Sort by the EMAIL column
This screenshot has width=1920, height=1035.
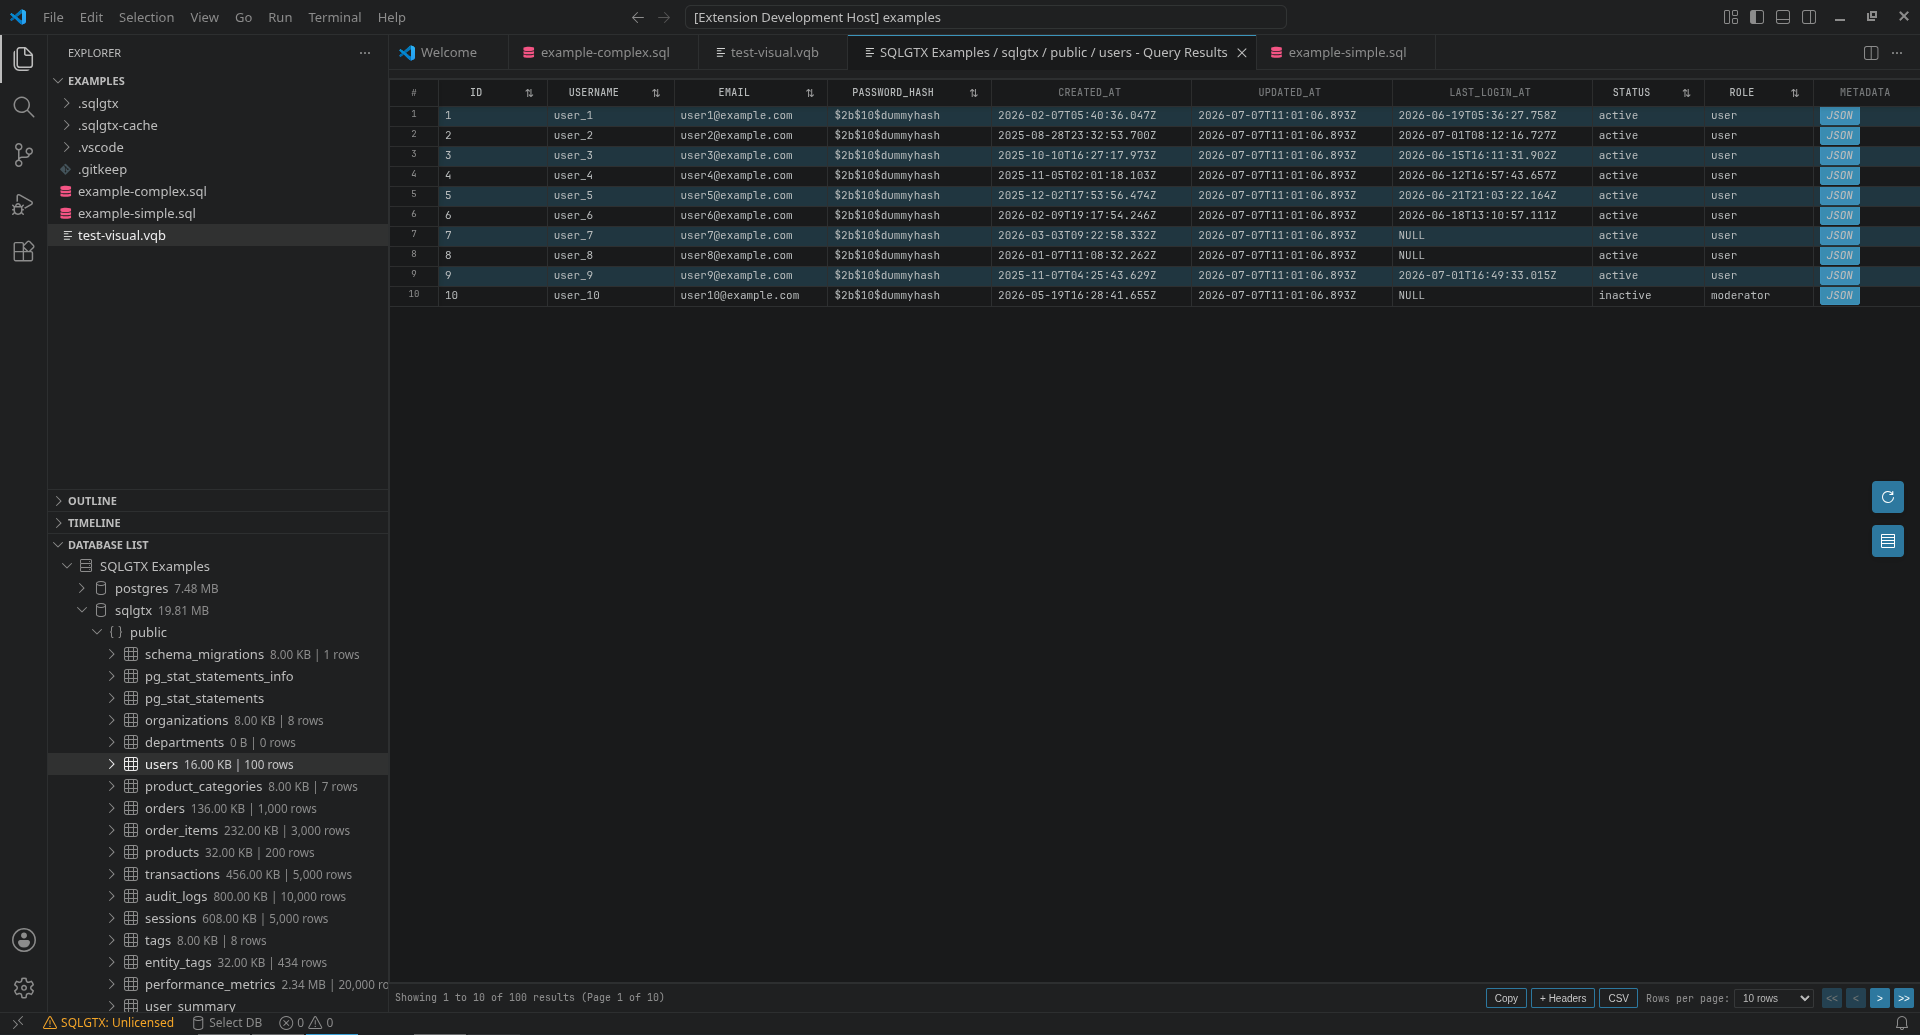(810, 93)
